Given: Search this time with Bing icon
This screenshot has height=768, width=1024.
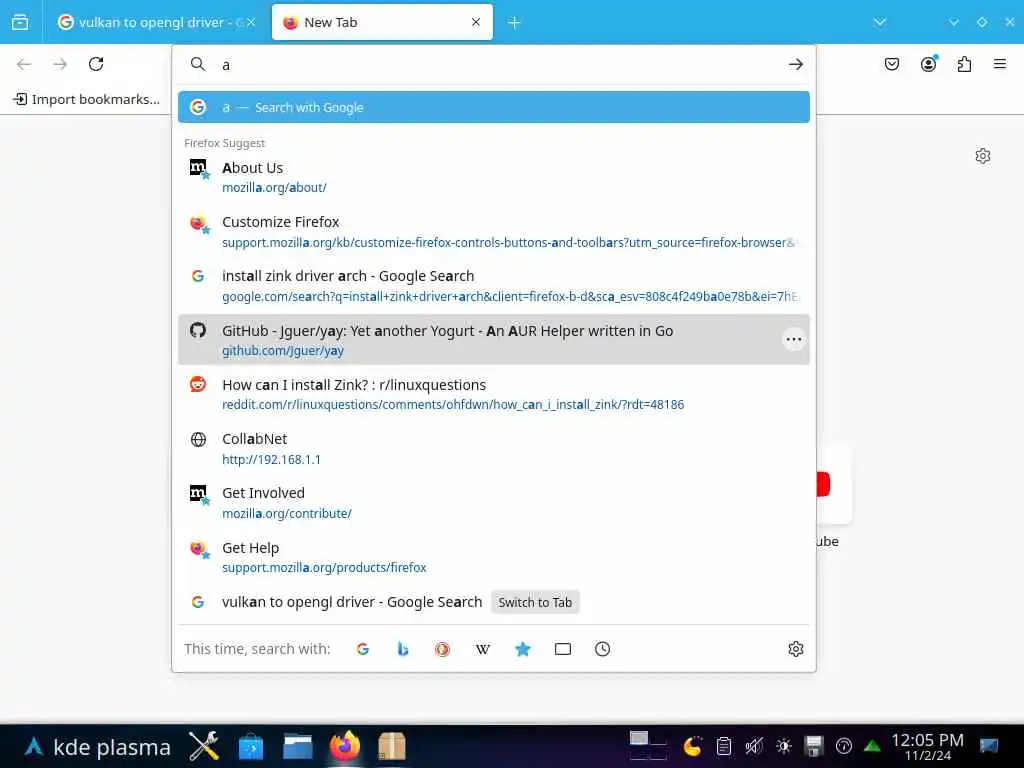Looking at the screenshot, I should tap(403, 649).
